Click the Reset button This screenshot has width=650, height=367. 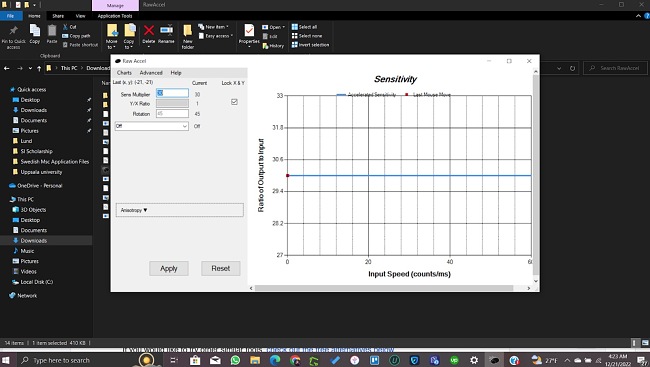tap(221, 268)
